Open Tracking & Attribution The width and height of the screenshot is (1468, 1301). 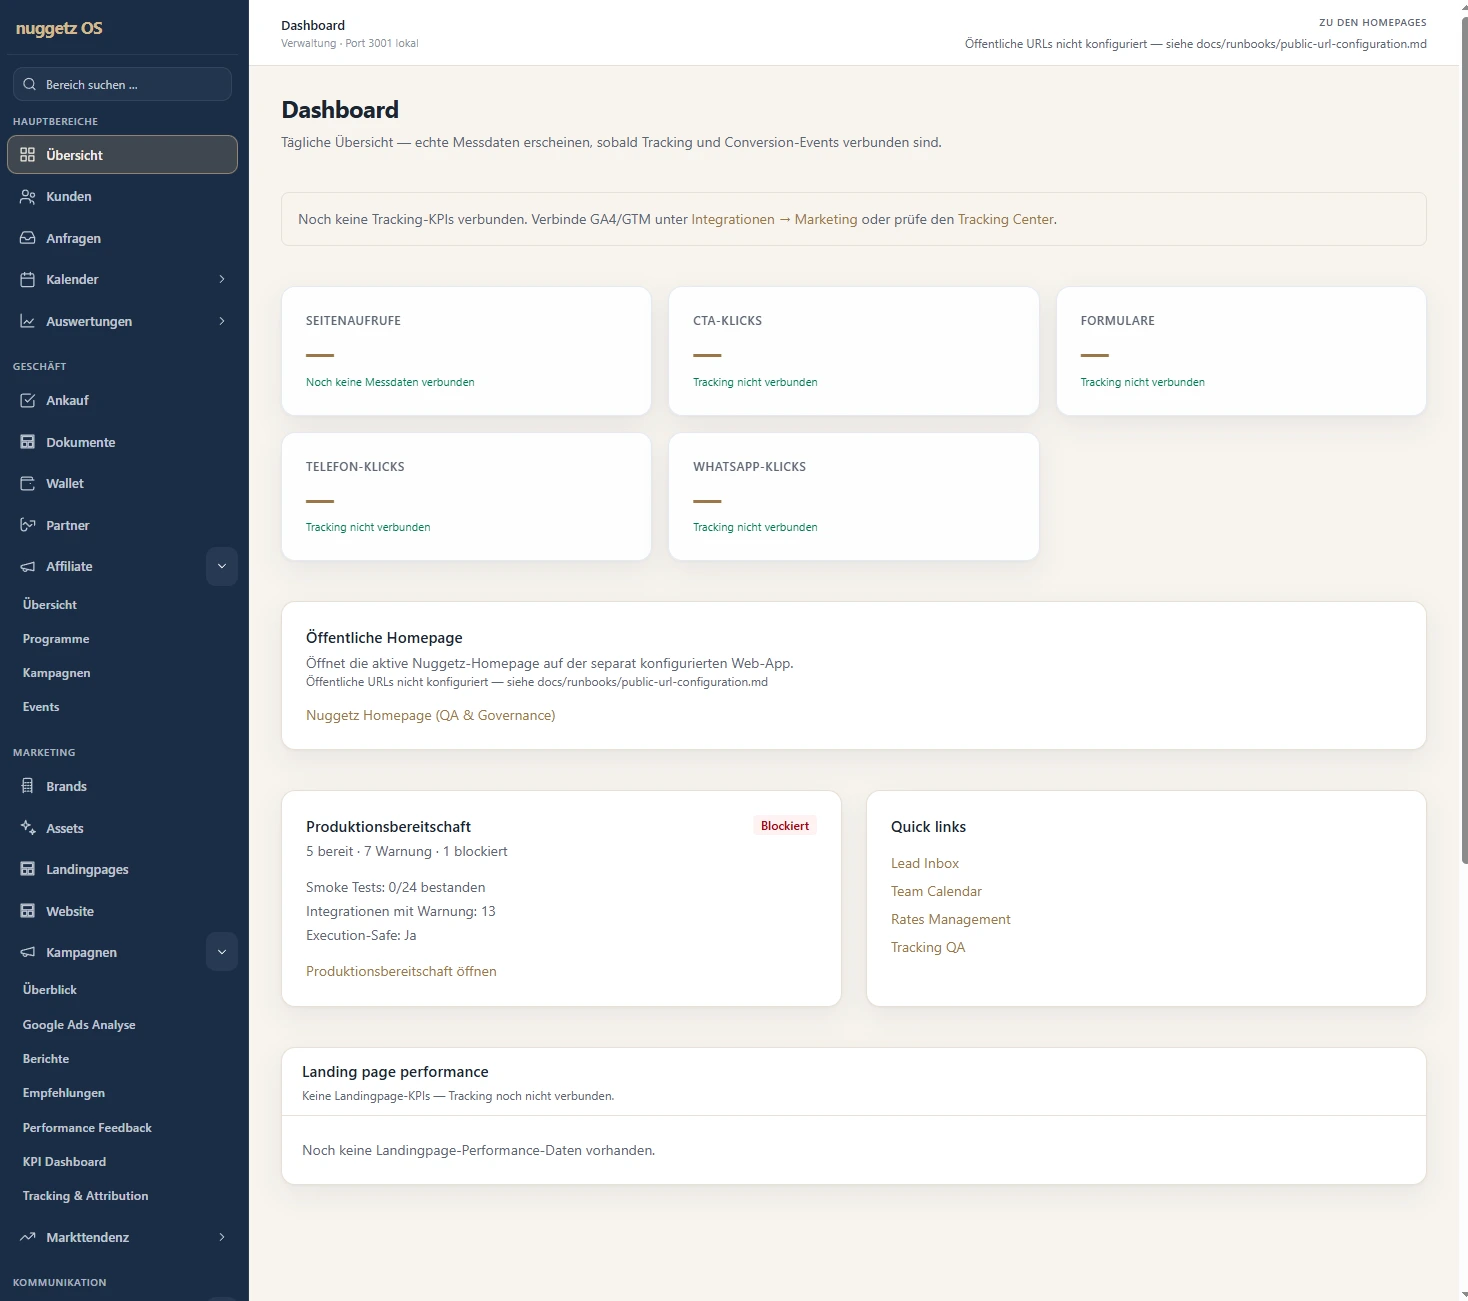tap(86, 1196)
